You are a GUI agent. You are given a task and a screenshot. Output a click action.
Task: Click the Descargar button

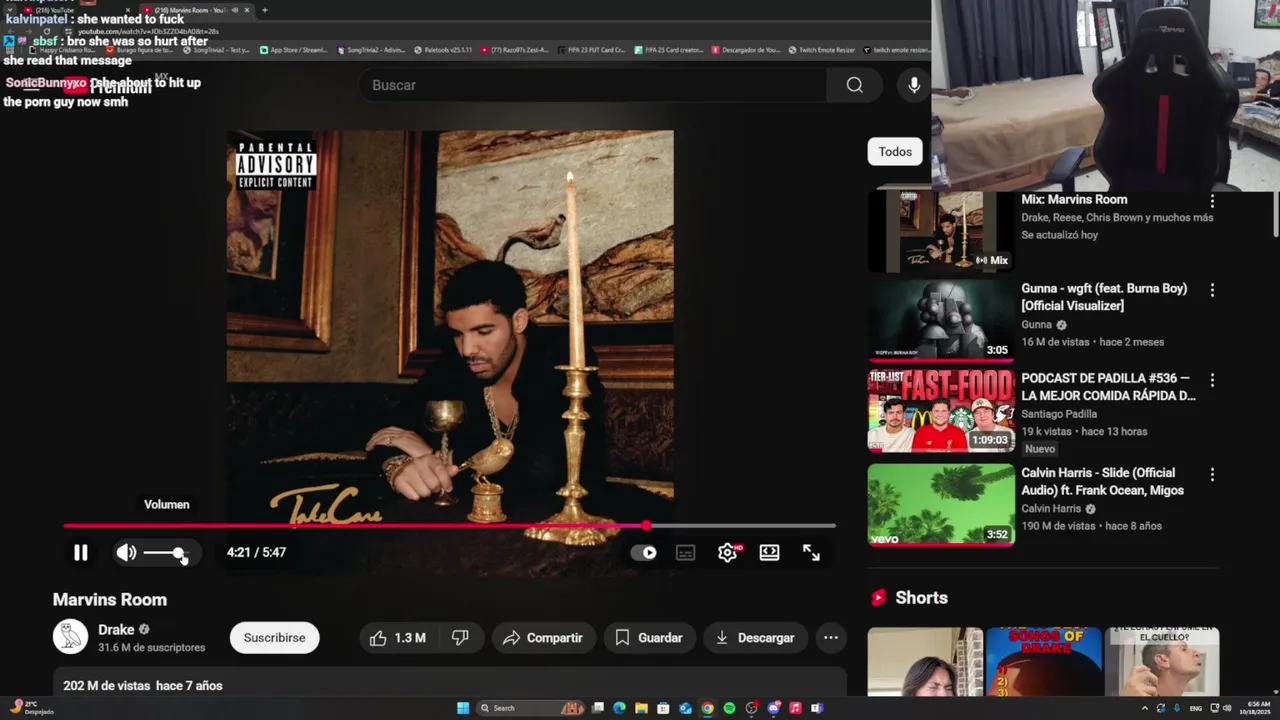pyautogui.click(x=755, y=638)
